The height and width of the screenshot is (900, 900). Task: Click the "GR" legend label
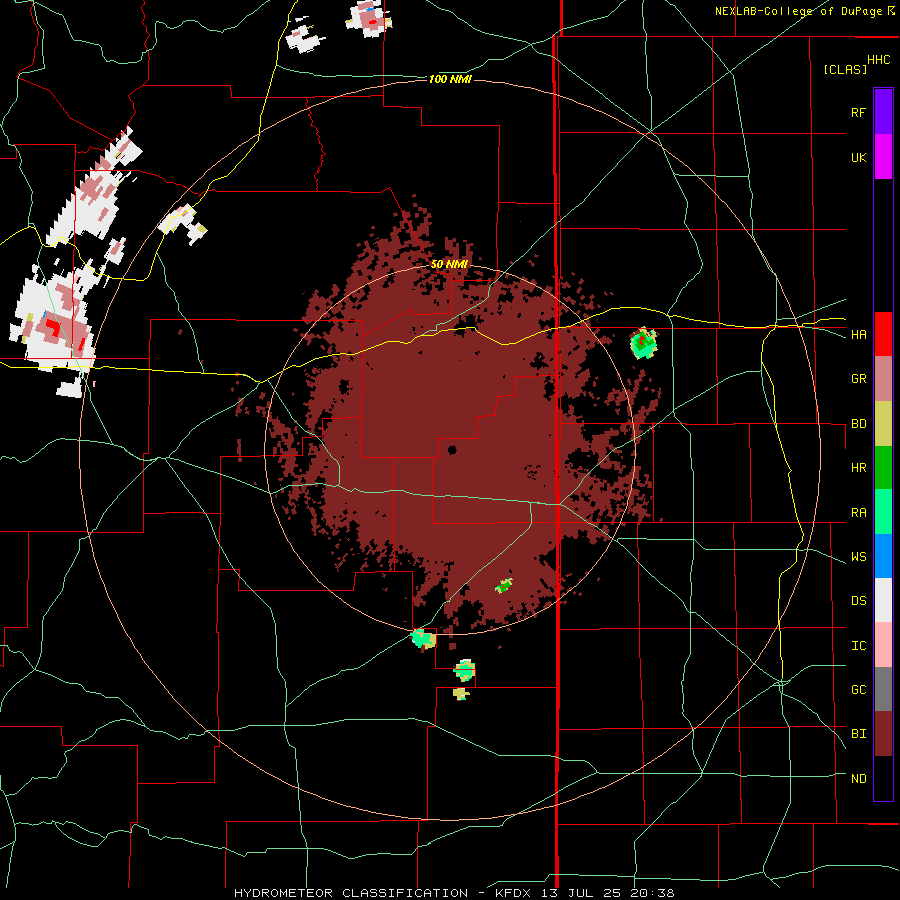pos(858,379)
